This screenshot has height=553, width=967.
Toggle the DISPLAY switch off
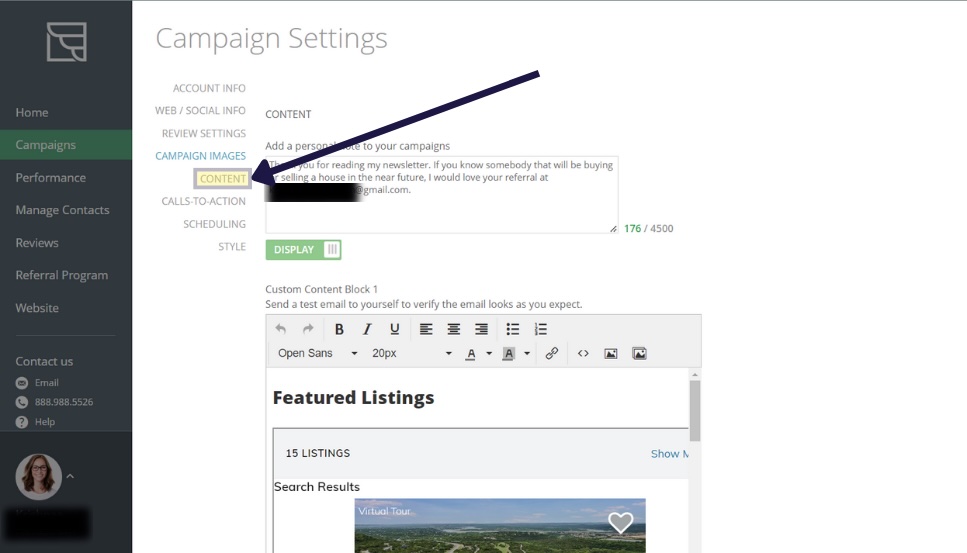303,250
